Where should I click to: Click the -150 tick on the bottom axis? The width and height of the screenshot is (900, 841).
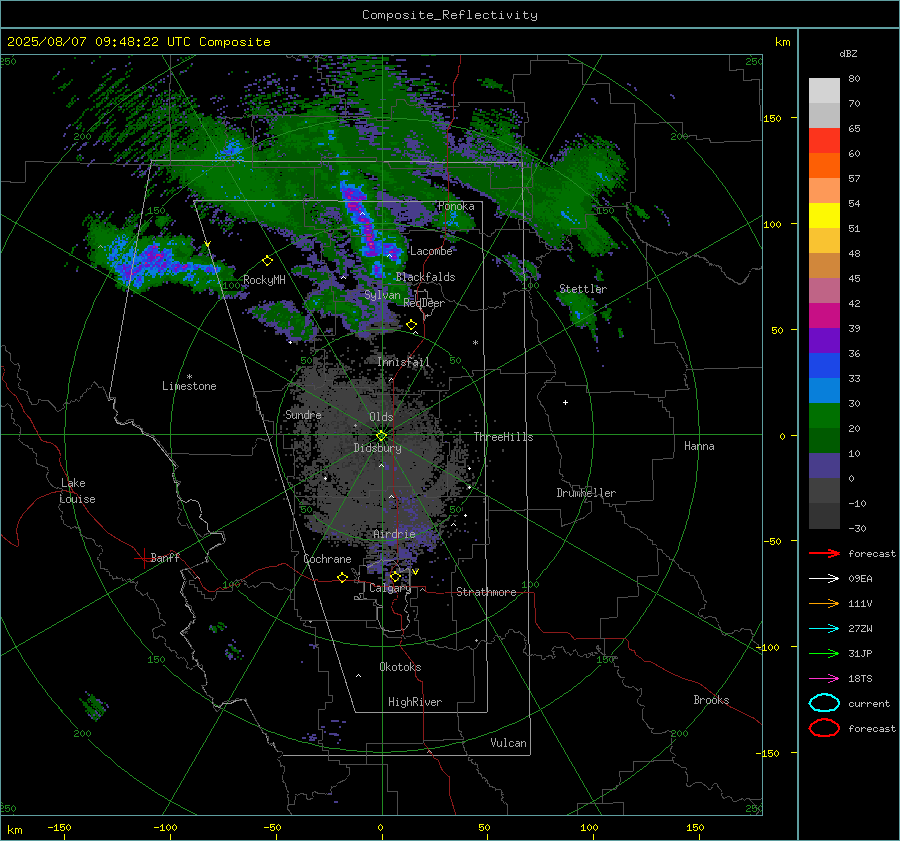tap(59, 827)
